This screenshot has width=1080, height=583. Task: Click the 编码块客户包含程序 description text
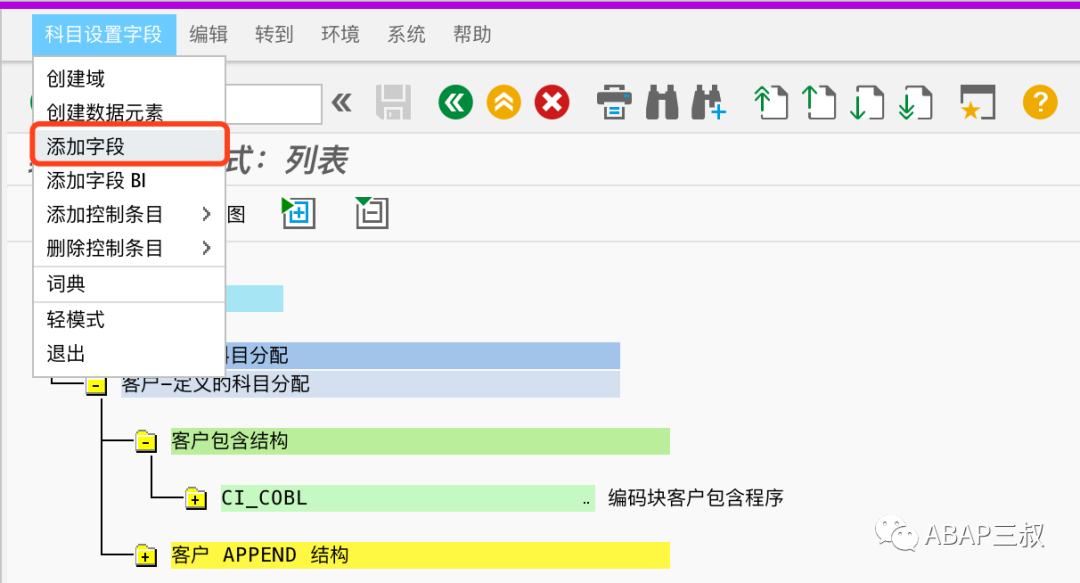coord(696,498)
